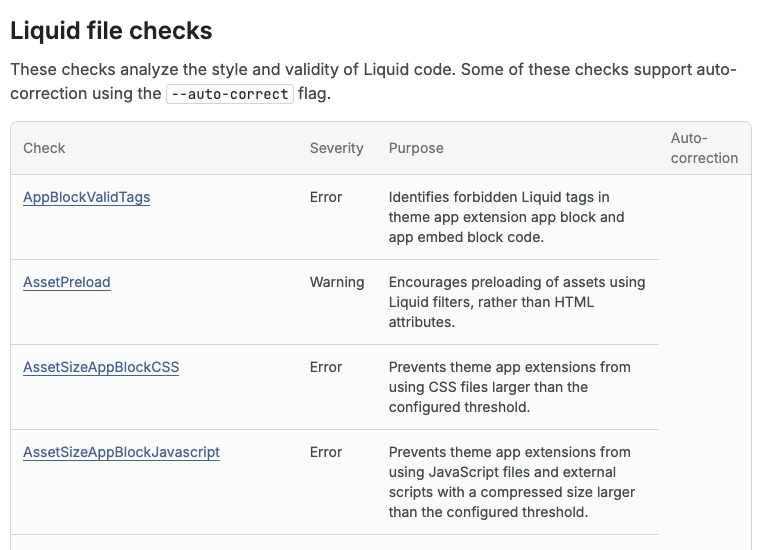The height and width of the screenshot is (550, 760).
Task: Click the 'Encourages preloading of assets' description
Action: click(517, 302)
